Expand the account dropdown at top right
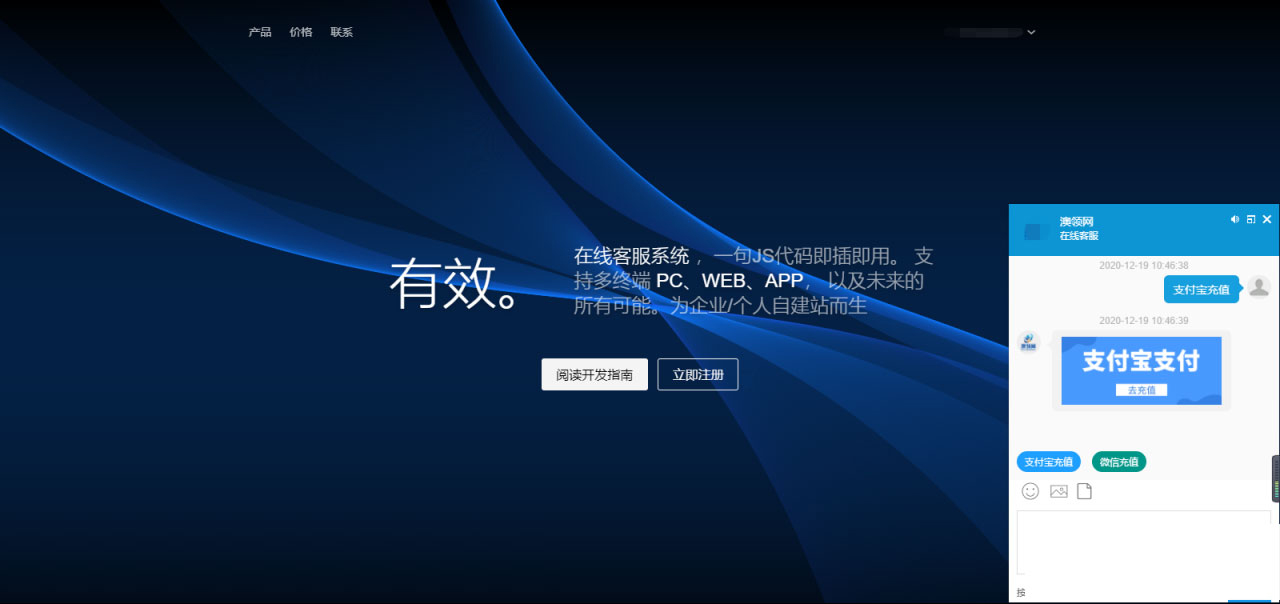1280x604 pixels. click(x=1030, y=32)
